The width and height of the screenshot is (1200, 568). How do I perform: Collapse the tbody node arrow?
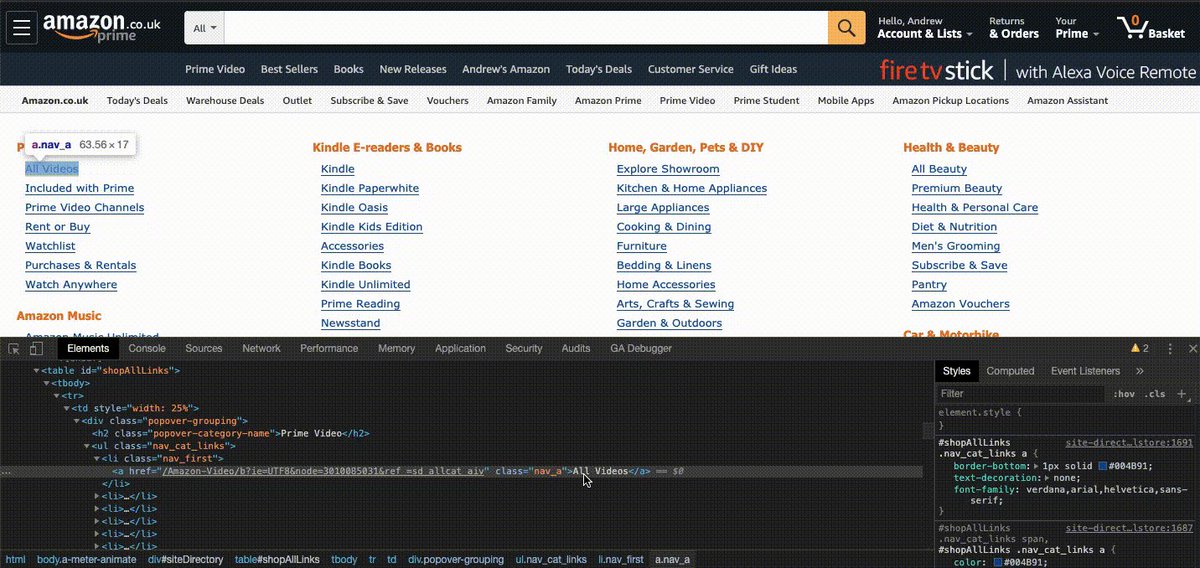tap(46, 383)
